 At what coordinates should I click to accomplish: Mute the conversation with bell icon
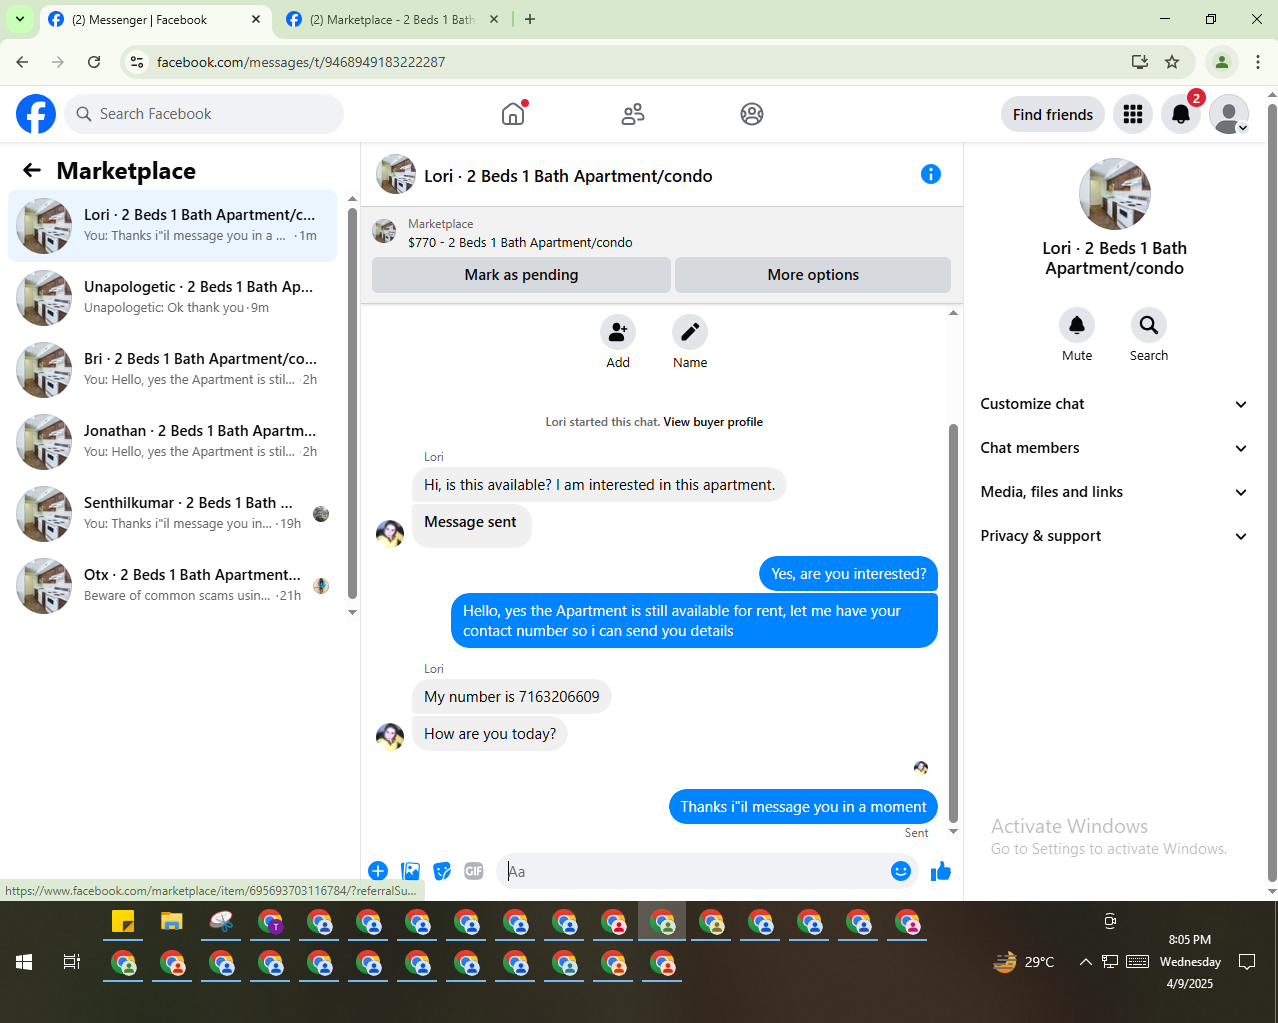(1077, 325)
